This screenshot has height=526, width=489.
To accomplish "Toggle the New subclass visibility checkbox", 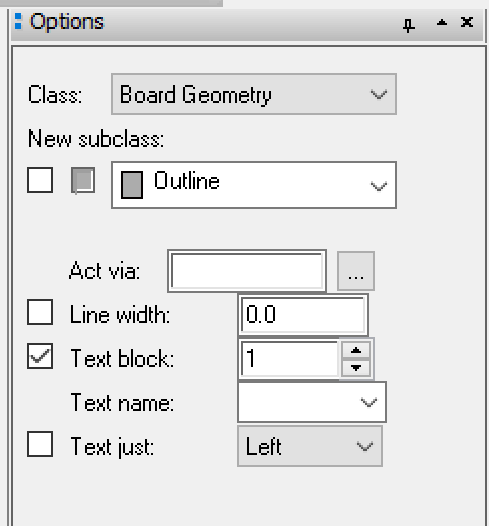I will [40, 180].
